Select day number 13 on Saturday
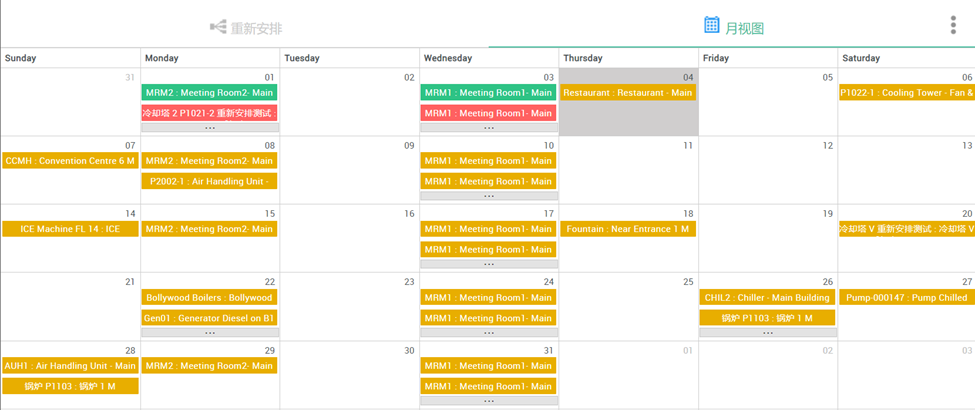 click(x=967, y=146)
